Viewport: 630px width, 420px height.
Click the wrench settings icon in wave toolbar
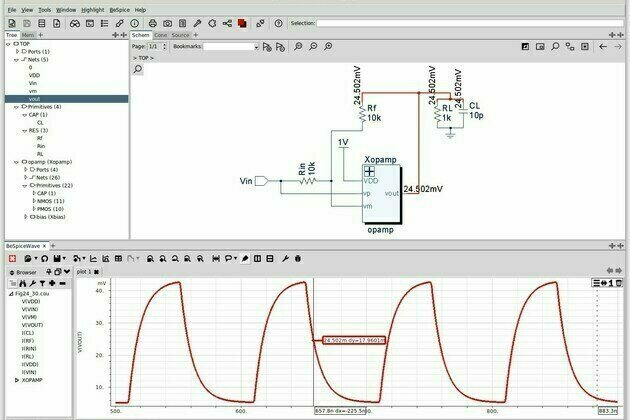pos(285,258)
